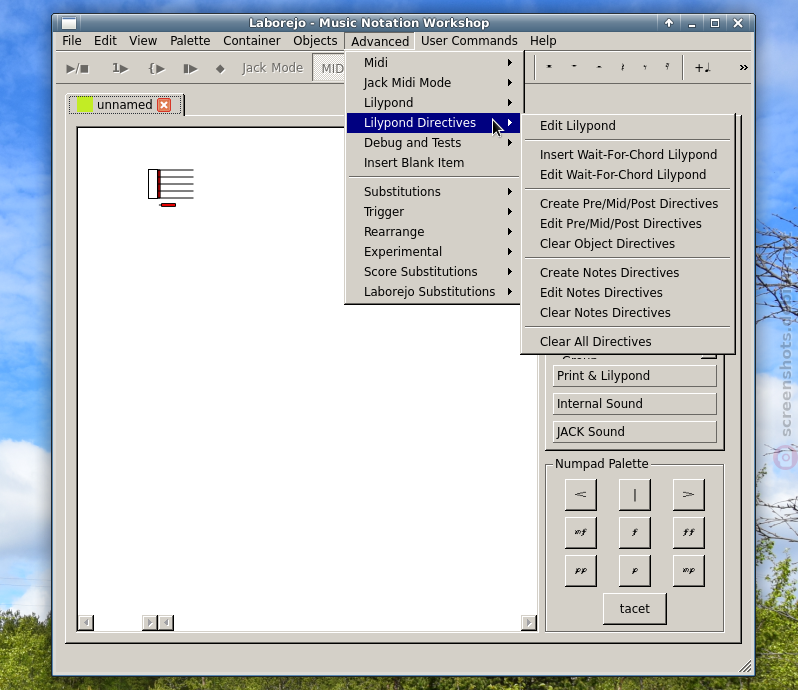Click the JACK Sound button
This screenshot has width=798, height=690.
point(635,432)
